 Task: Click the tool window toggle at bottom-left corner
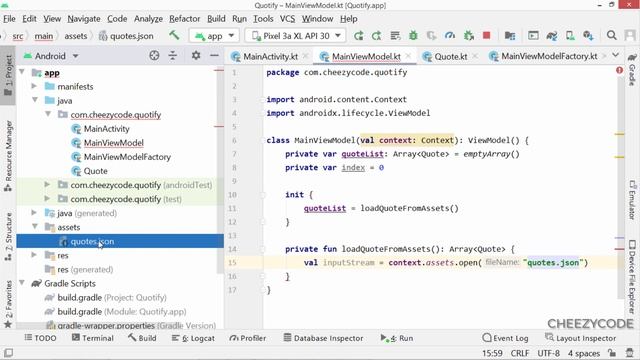pos(8,353)
